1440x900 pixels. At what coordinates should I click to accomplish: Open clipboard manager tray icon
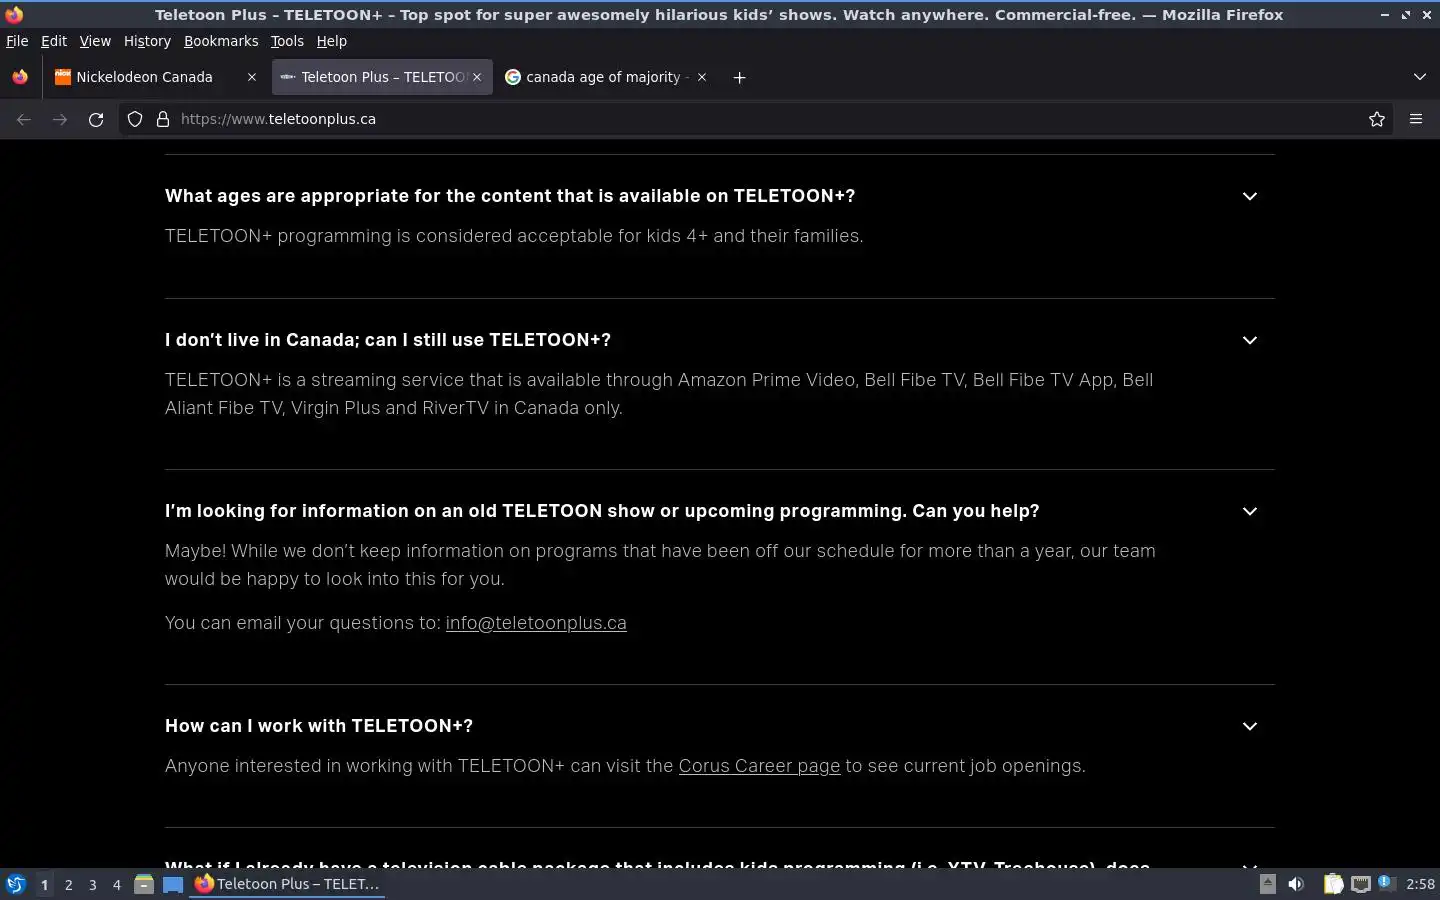coord(1333,884)
